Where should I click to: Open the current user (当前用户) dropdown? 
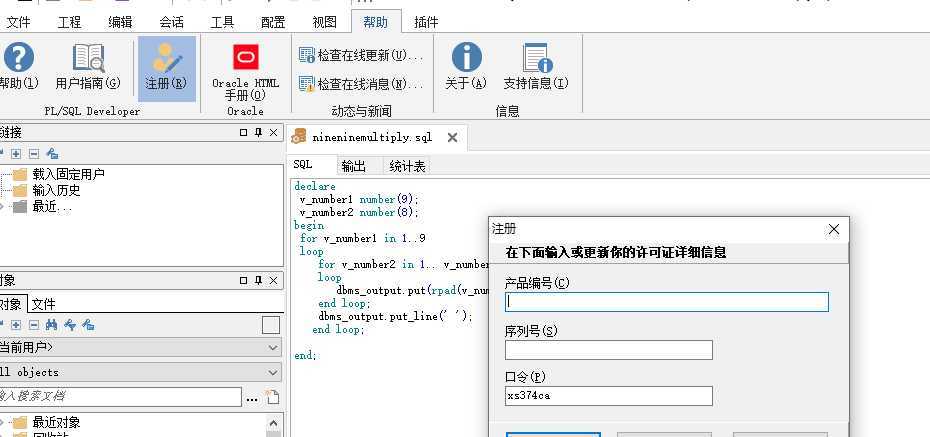click(x=140, y=347)
